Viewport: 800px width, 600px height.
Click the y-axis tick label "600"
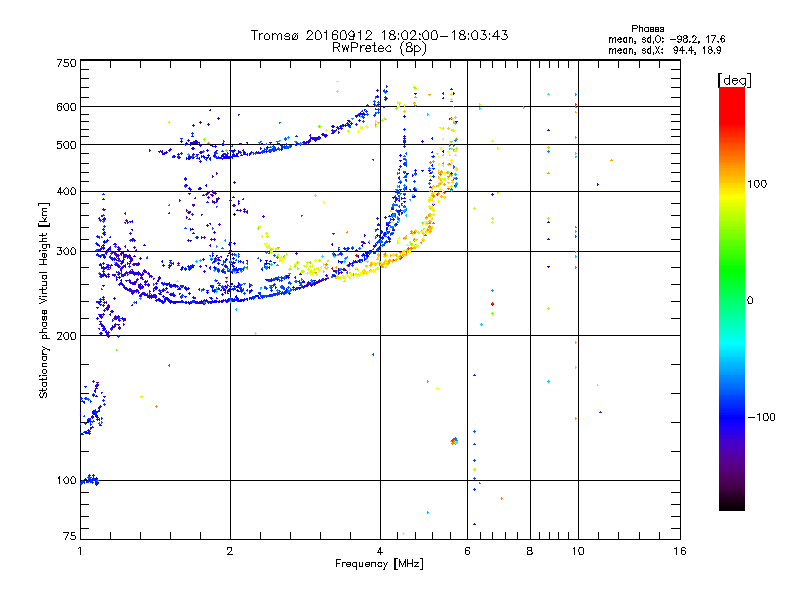66,107
